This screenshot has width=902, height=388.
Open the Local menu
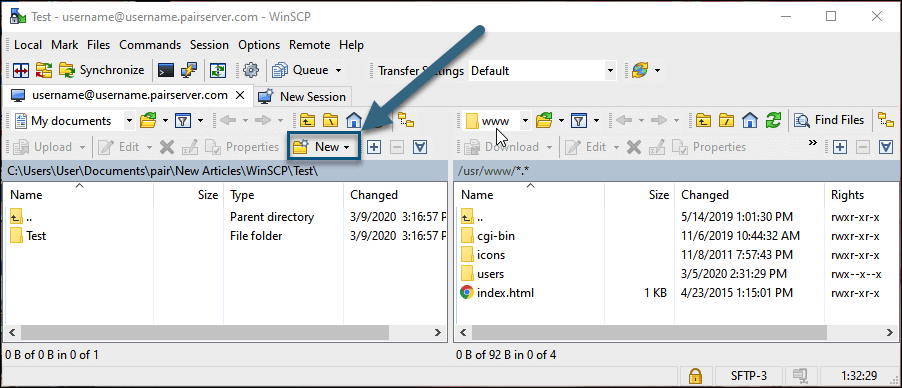(x=28, y=45)
